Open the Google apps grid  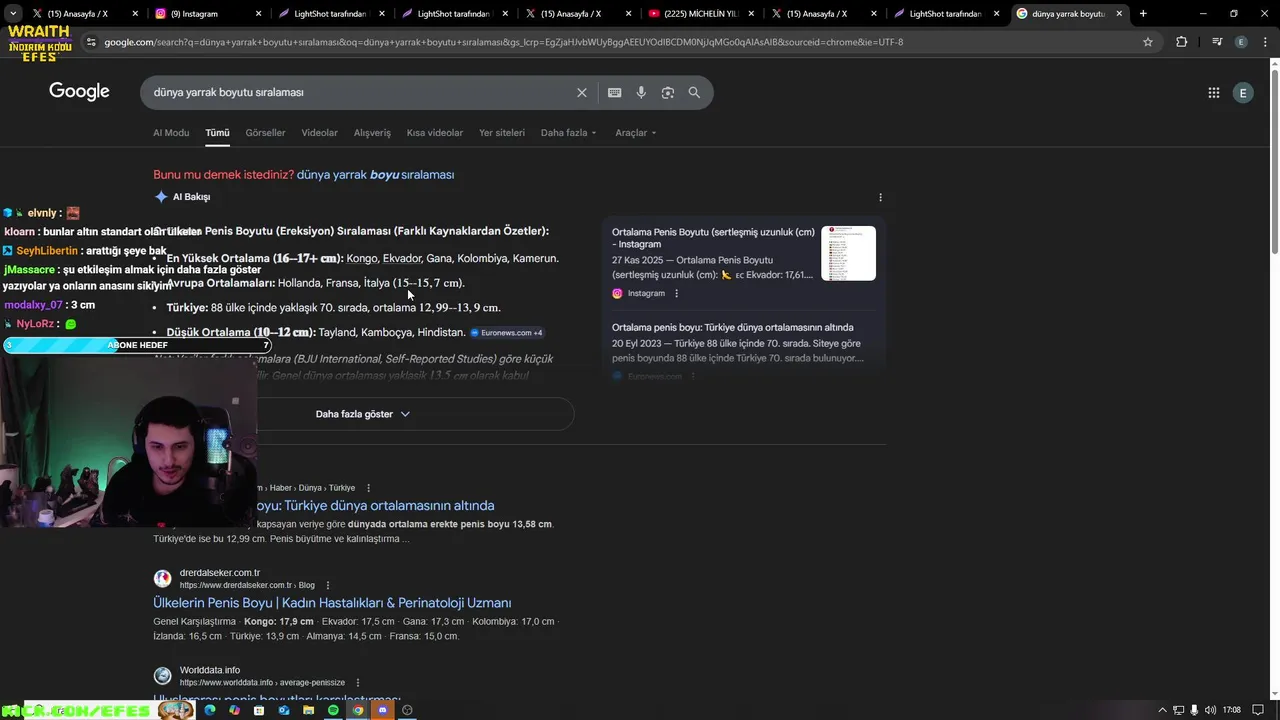click(x=1213, y=92)
